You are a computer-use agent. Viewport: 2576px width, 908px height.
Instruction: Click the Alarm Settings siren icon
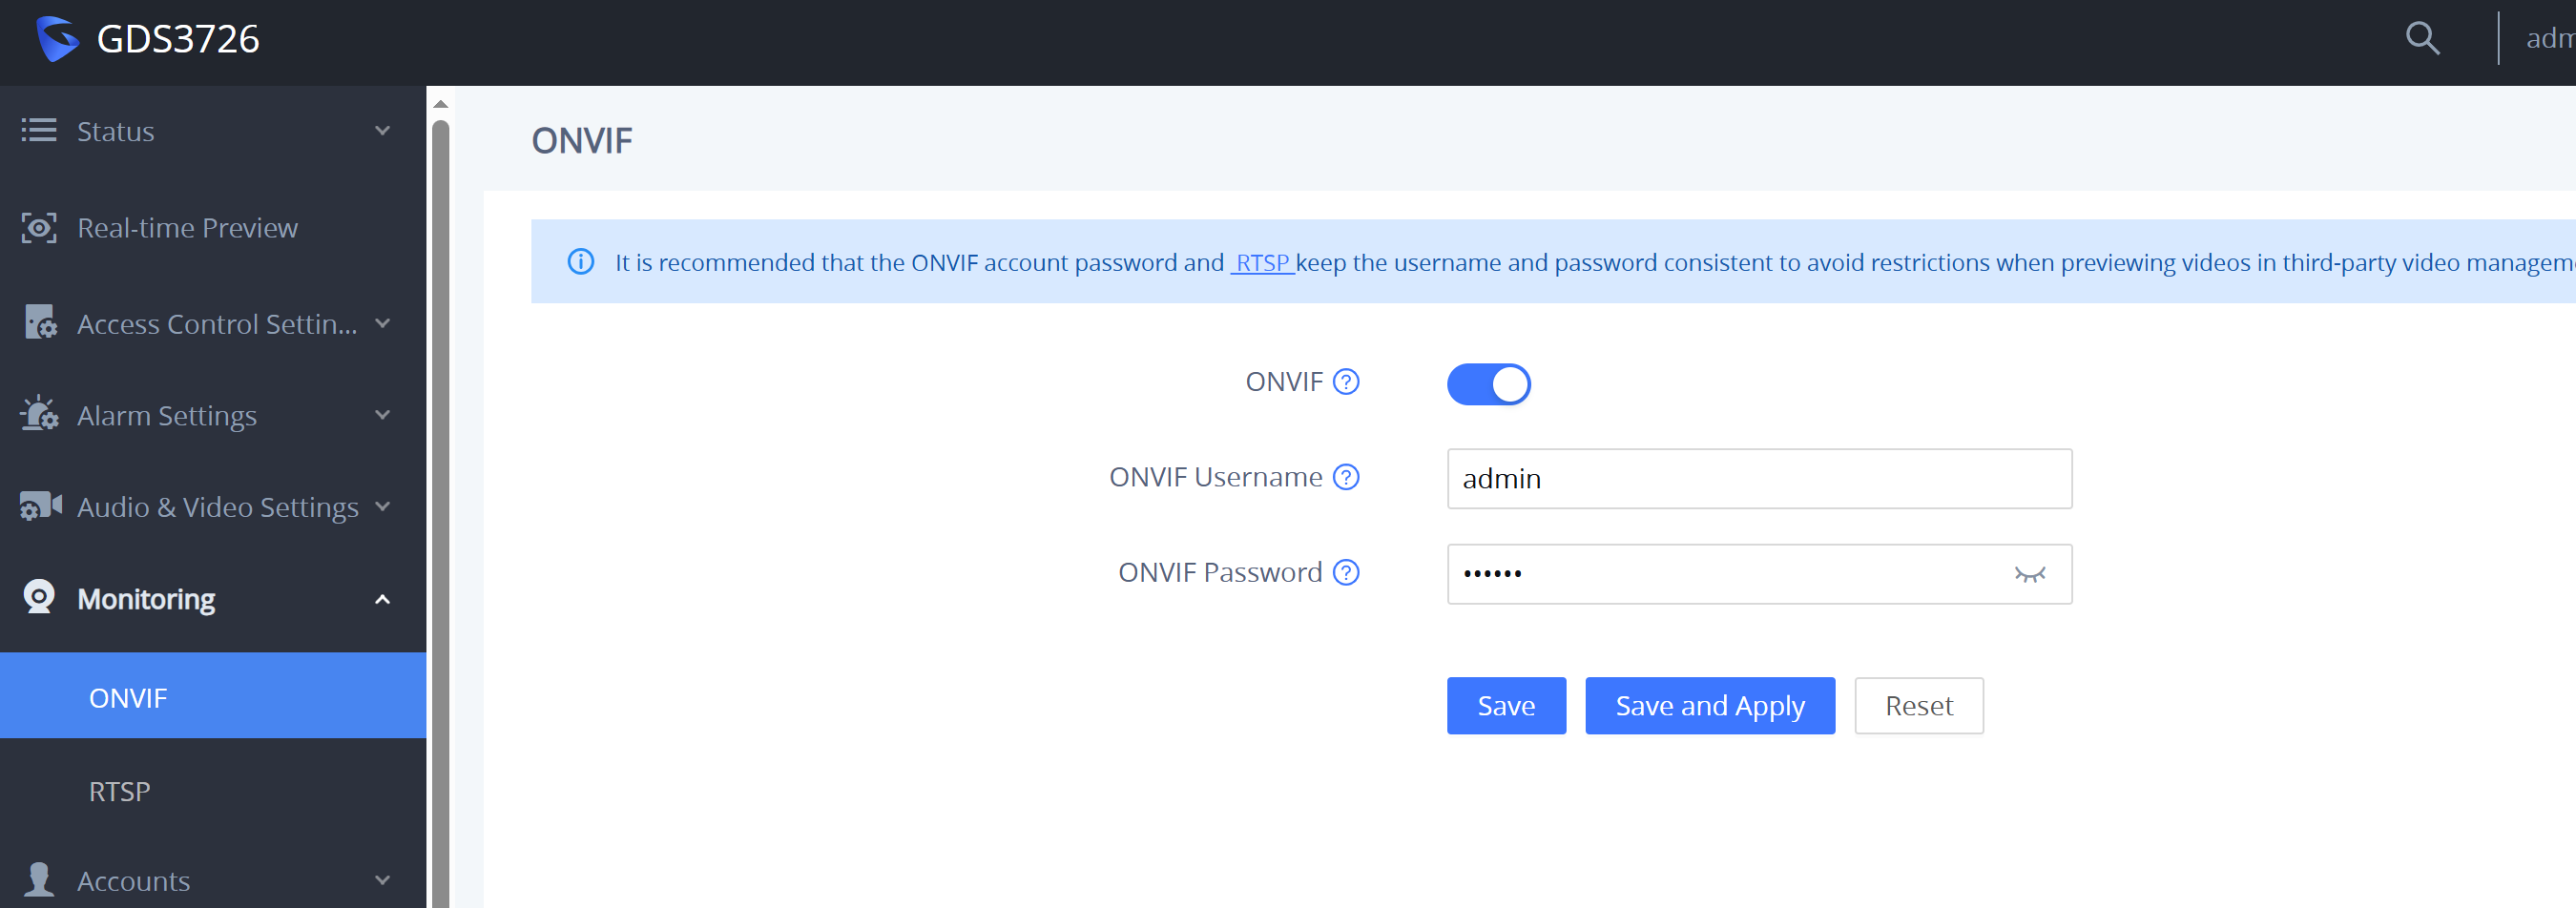(39, 413)
